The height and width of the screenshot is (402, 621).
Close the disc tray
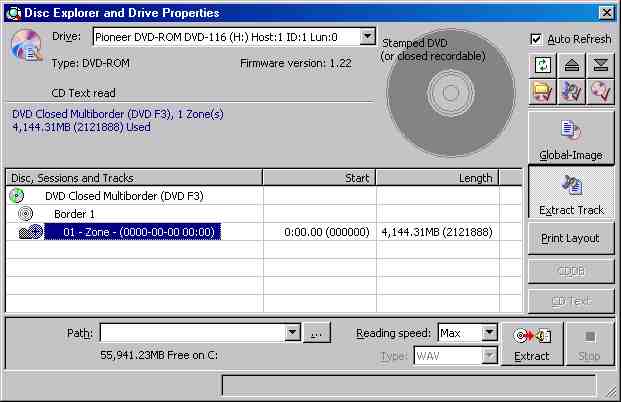pos(600,64)
